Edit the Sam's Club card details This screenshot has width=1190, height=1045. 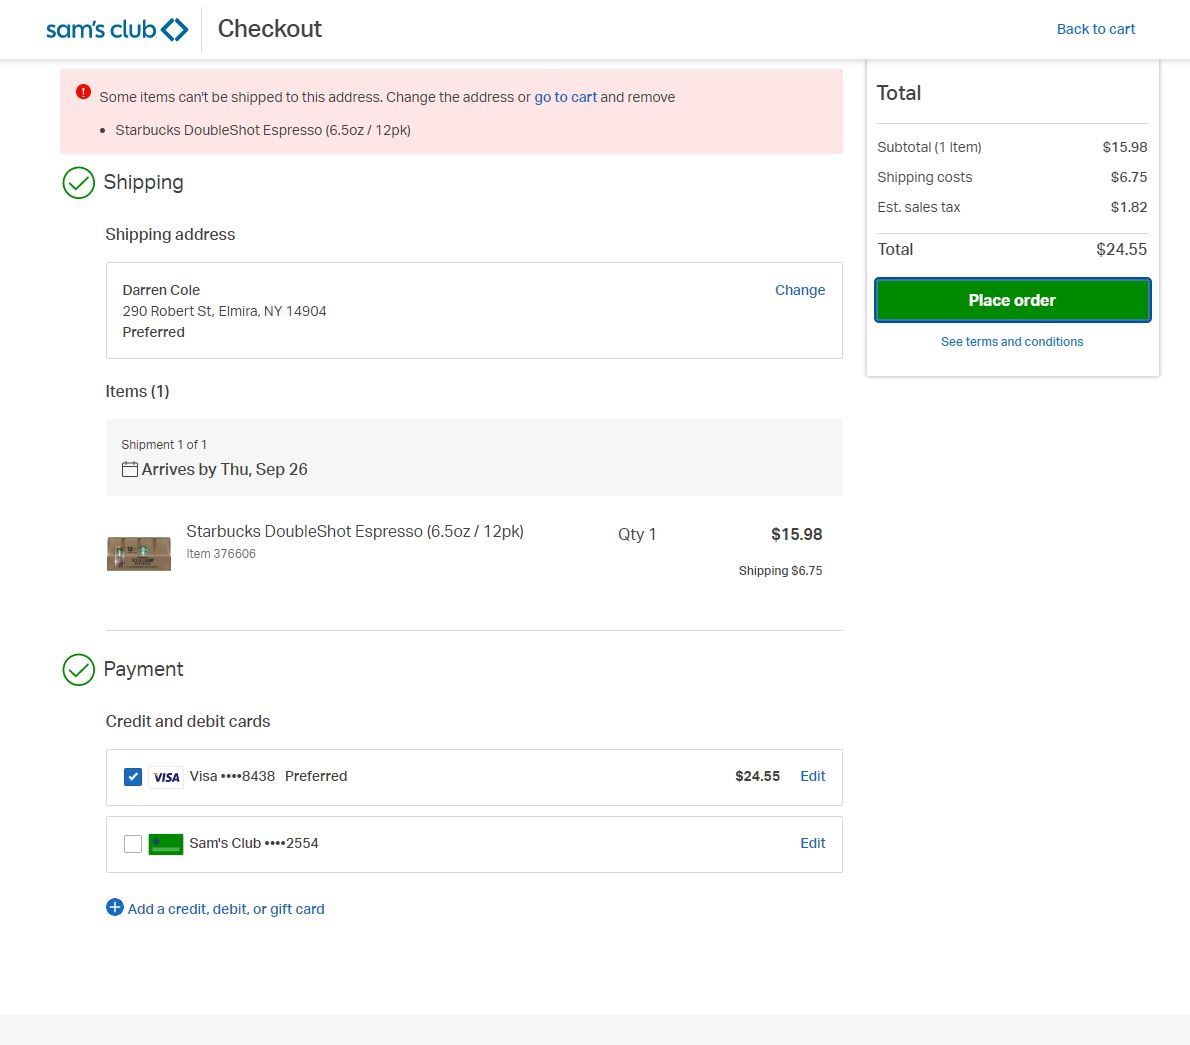coord(812,843)
